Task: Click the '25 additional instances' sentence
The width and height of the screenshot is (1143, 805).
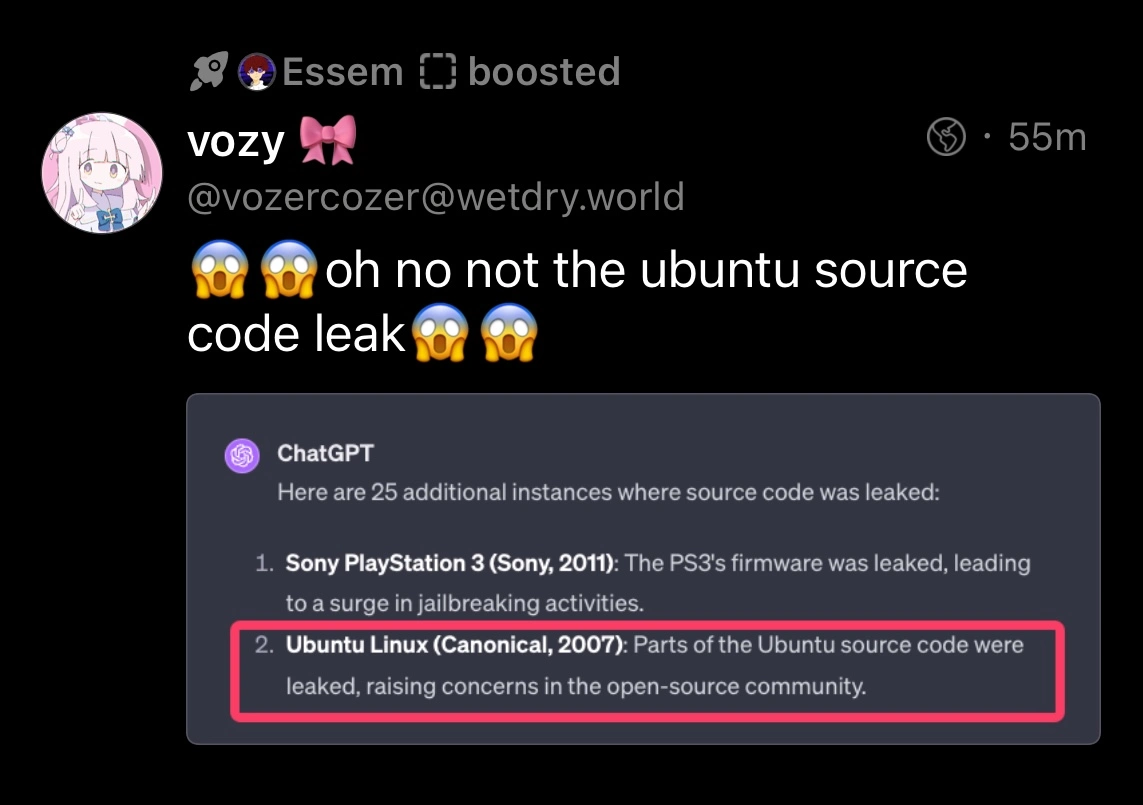Action: pyautogui.click(x=608, y=492)
